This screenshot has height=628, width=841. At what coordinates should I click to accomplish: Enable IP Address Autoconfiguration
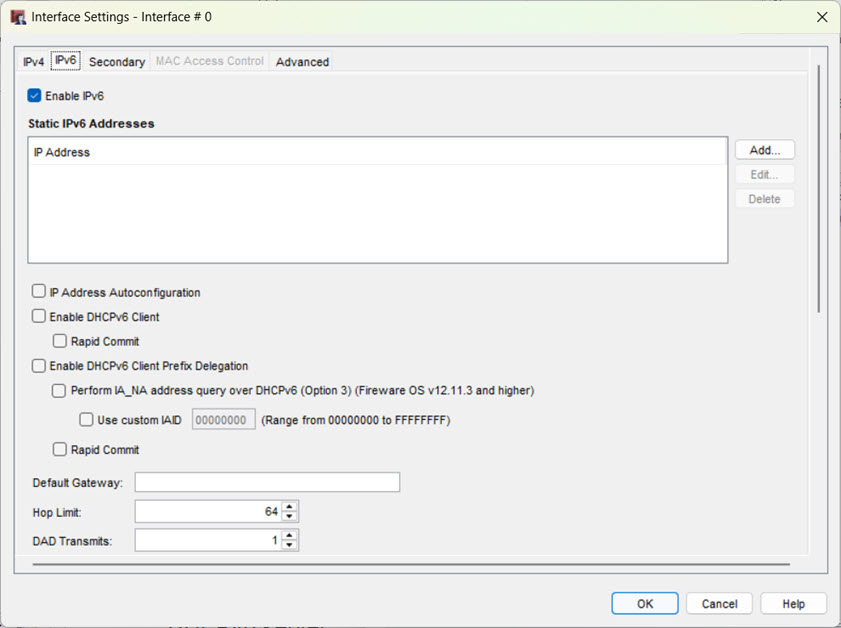(37, 292)
